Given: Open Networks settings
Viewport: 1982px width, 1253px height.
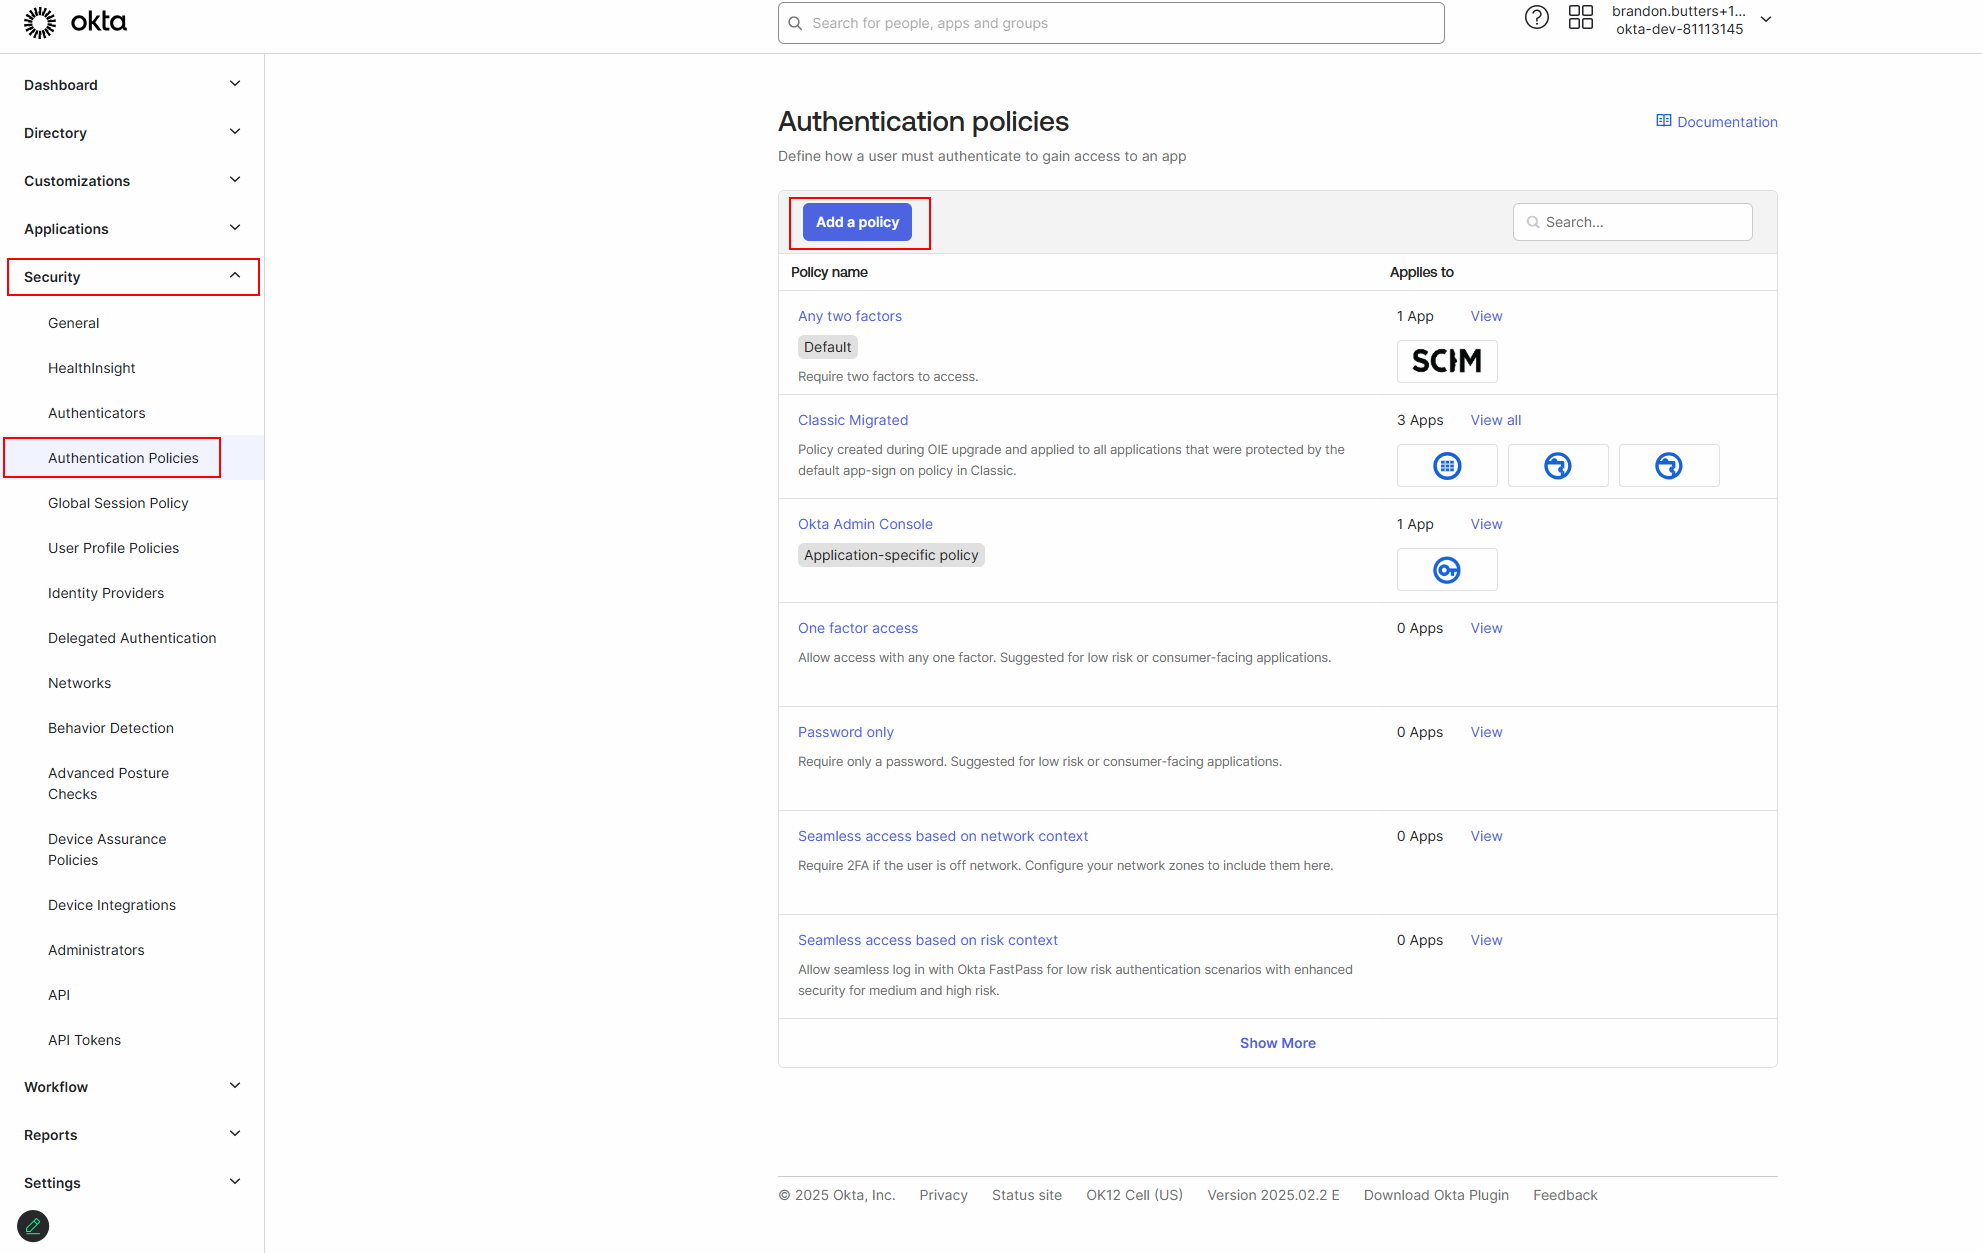Looking at the screenshot, I should (79, 683).
